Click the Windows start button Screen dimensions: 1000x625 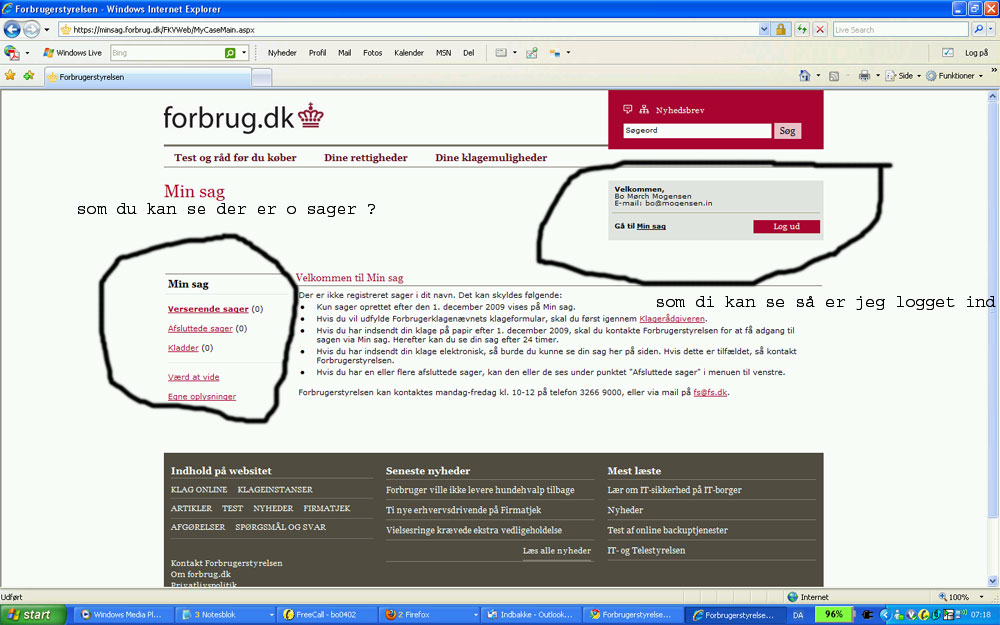tap(33, 615)
